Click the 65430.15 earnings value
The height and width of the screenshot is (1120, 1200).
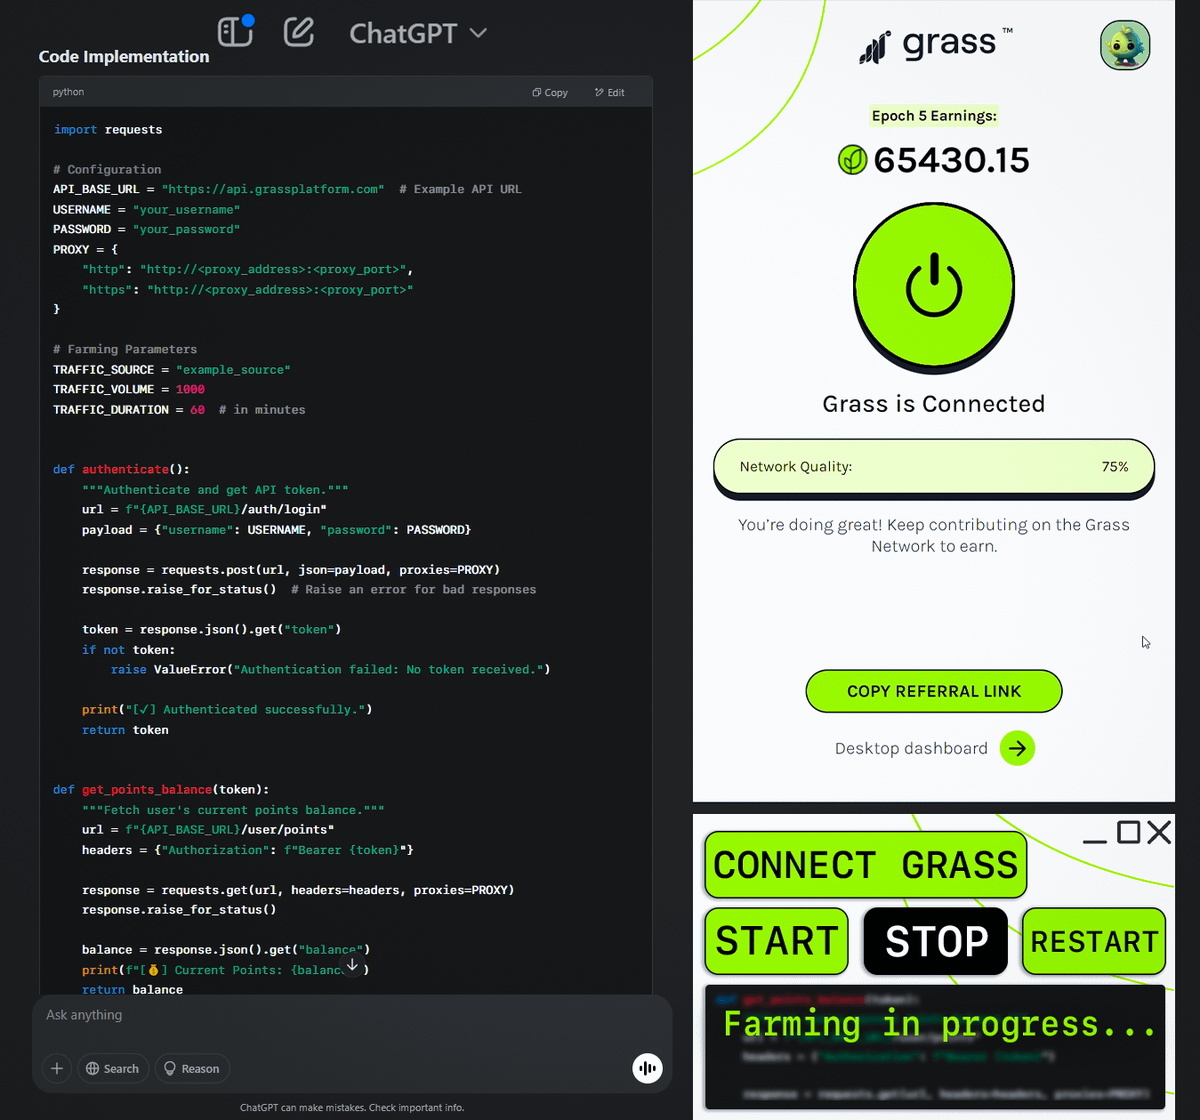point(951,160)
